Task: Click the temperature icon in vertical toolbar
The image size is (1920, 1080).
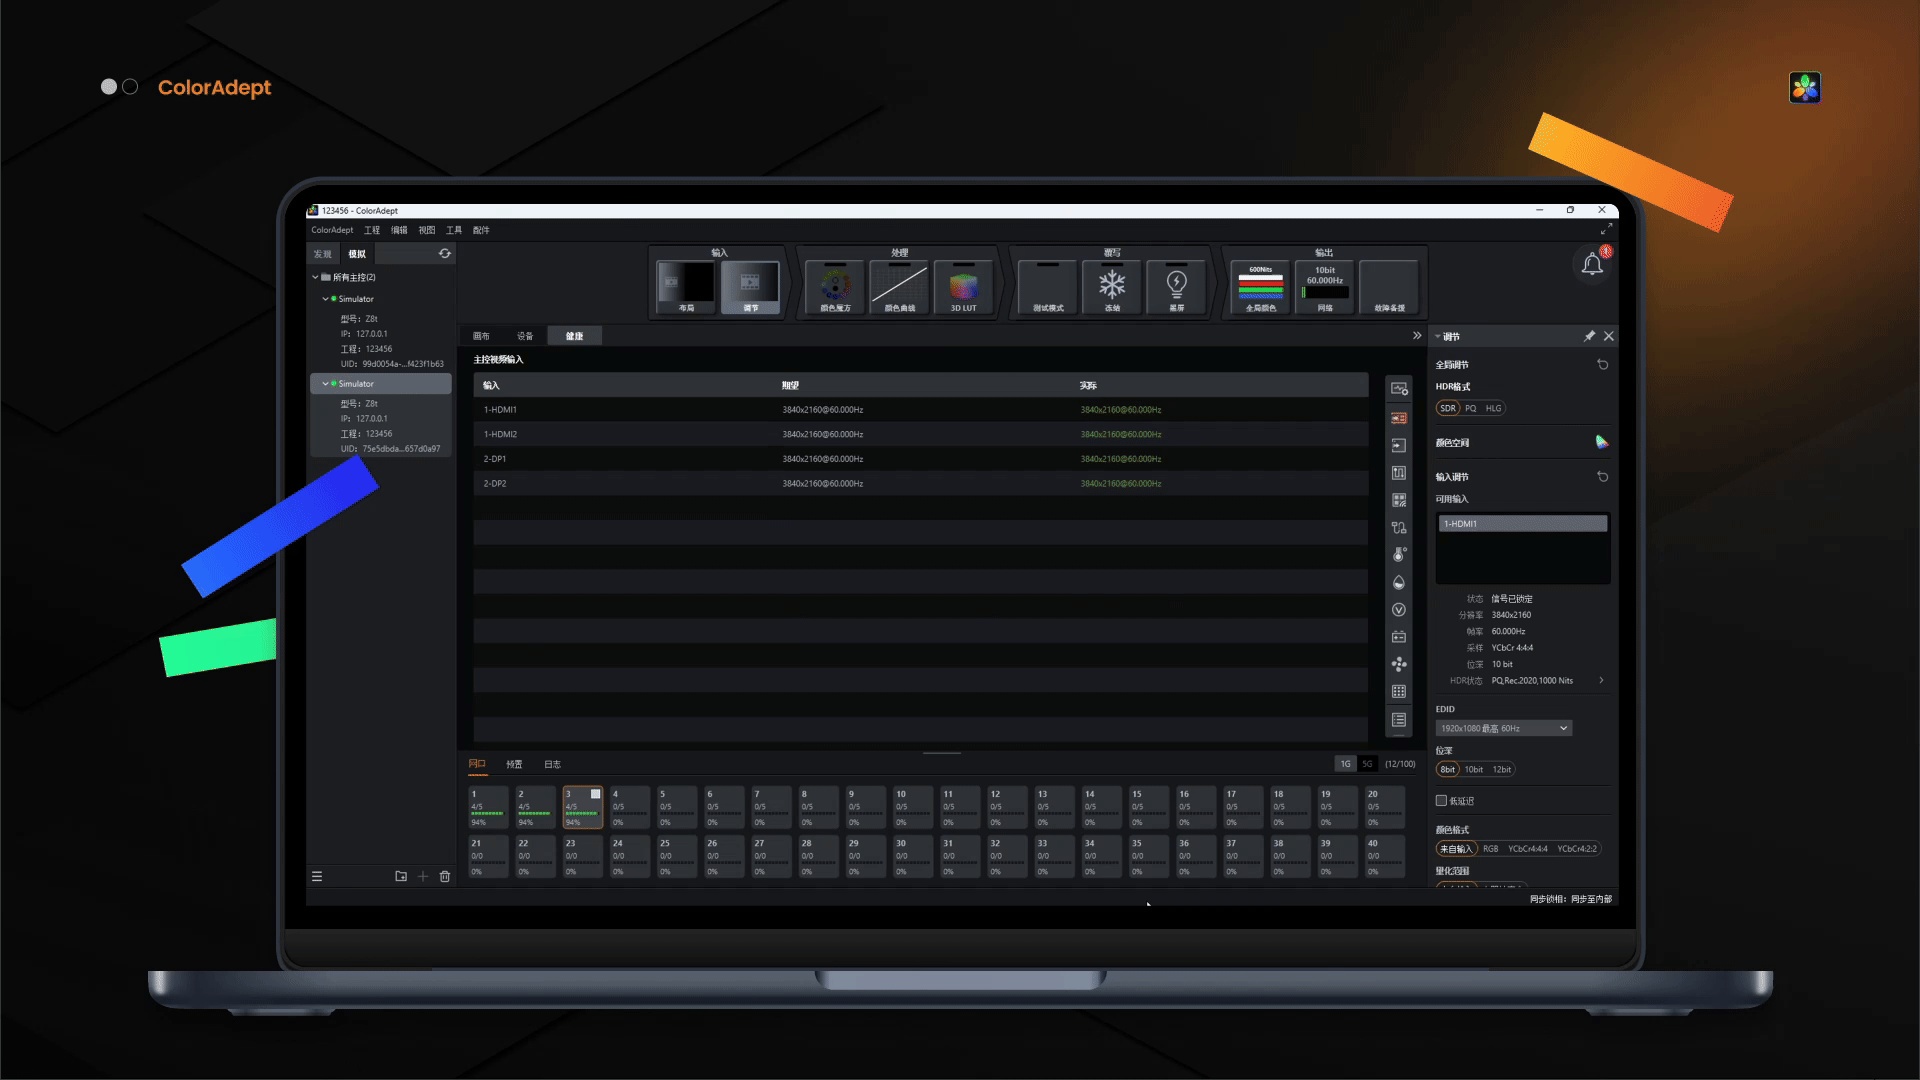Action: coord(1399,555)
